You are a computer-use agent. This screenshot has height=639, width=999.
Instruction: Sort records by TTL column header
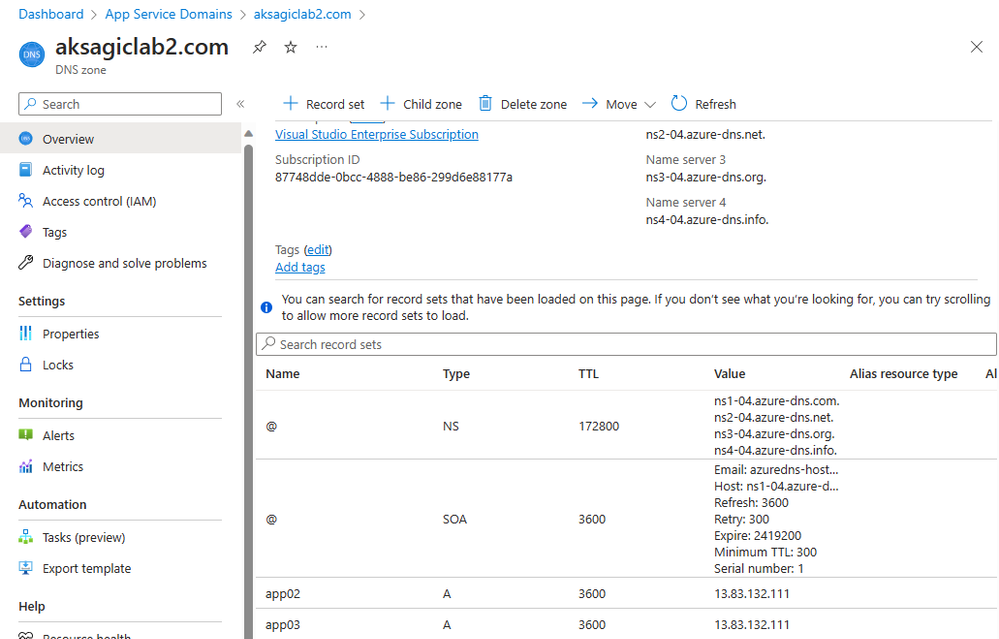(x=589, y=374)
